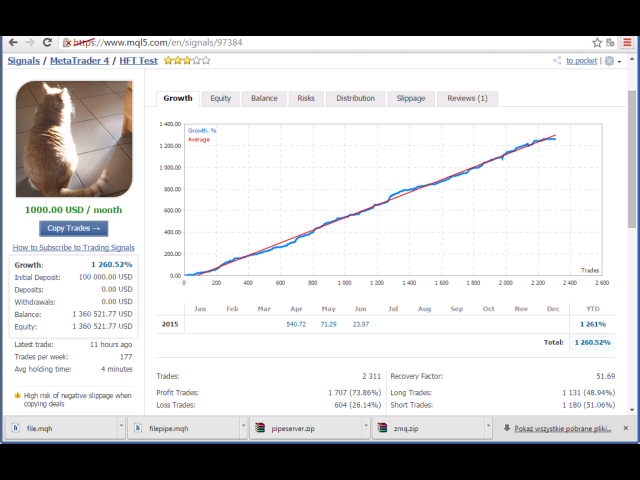640x480 pixels.
Task: Open the gear settings dropdown
Action: click(x=610, y=61)
